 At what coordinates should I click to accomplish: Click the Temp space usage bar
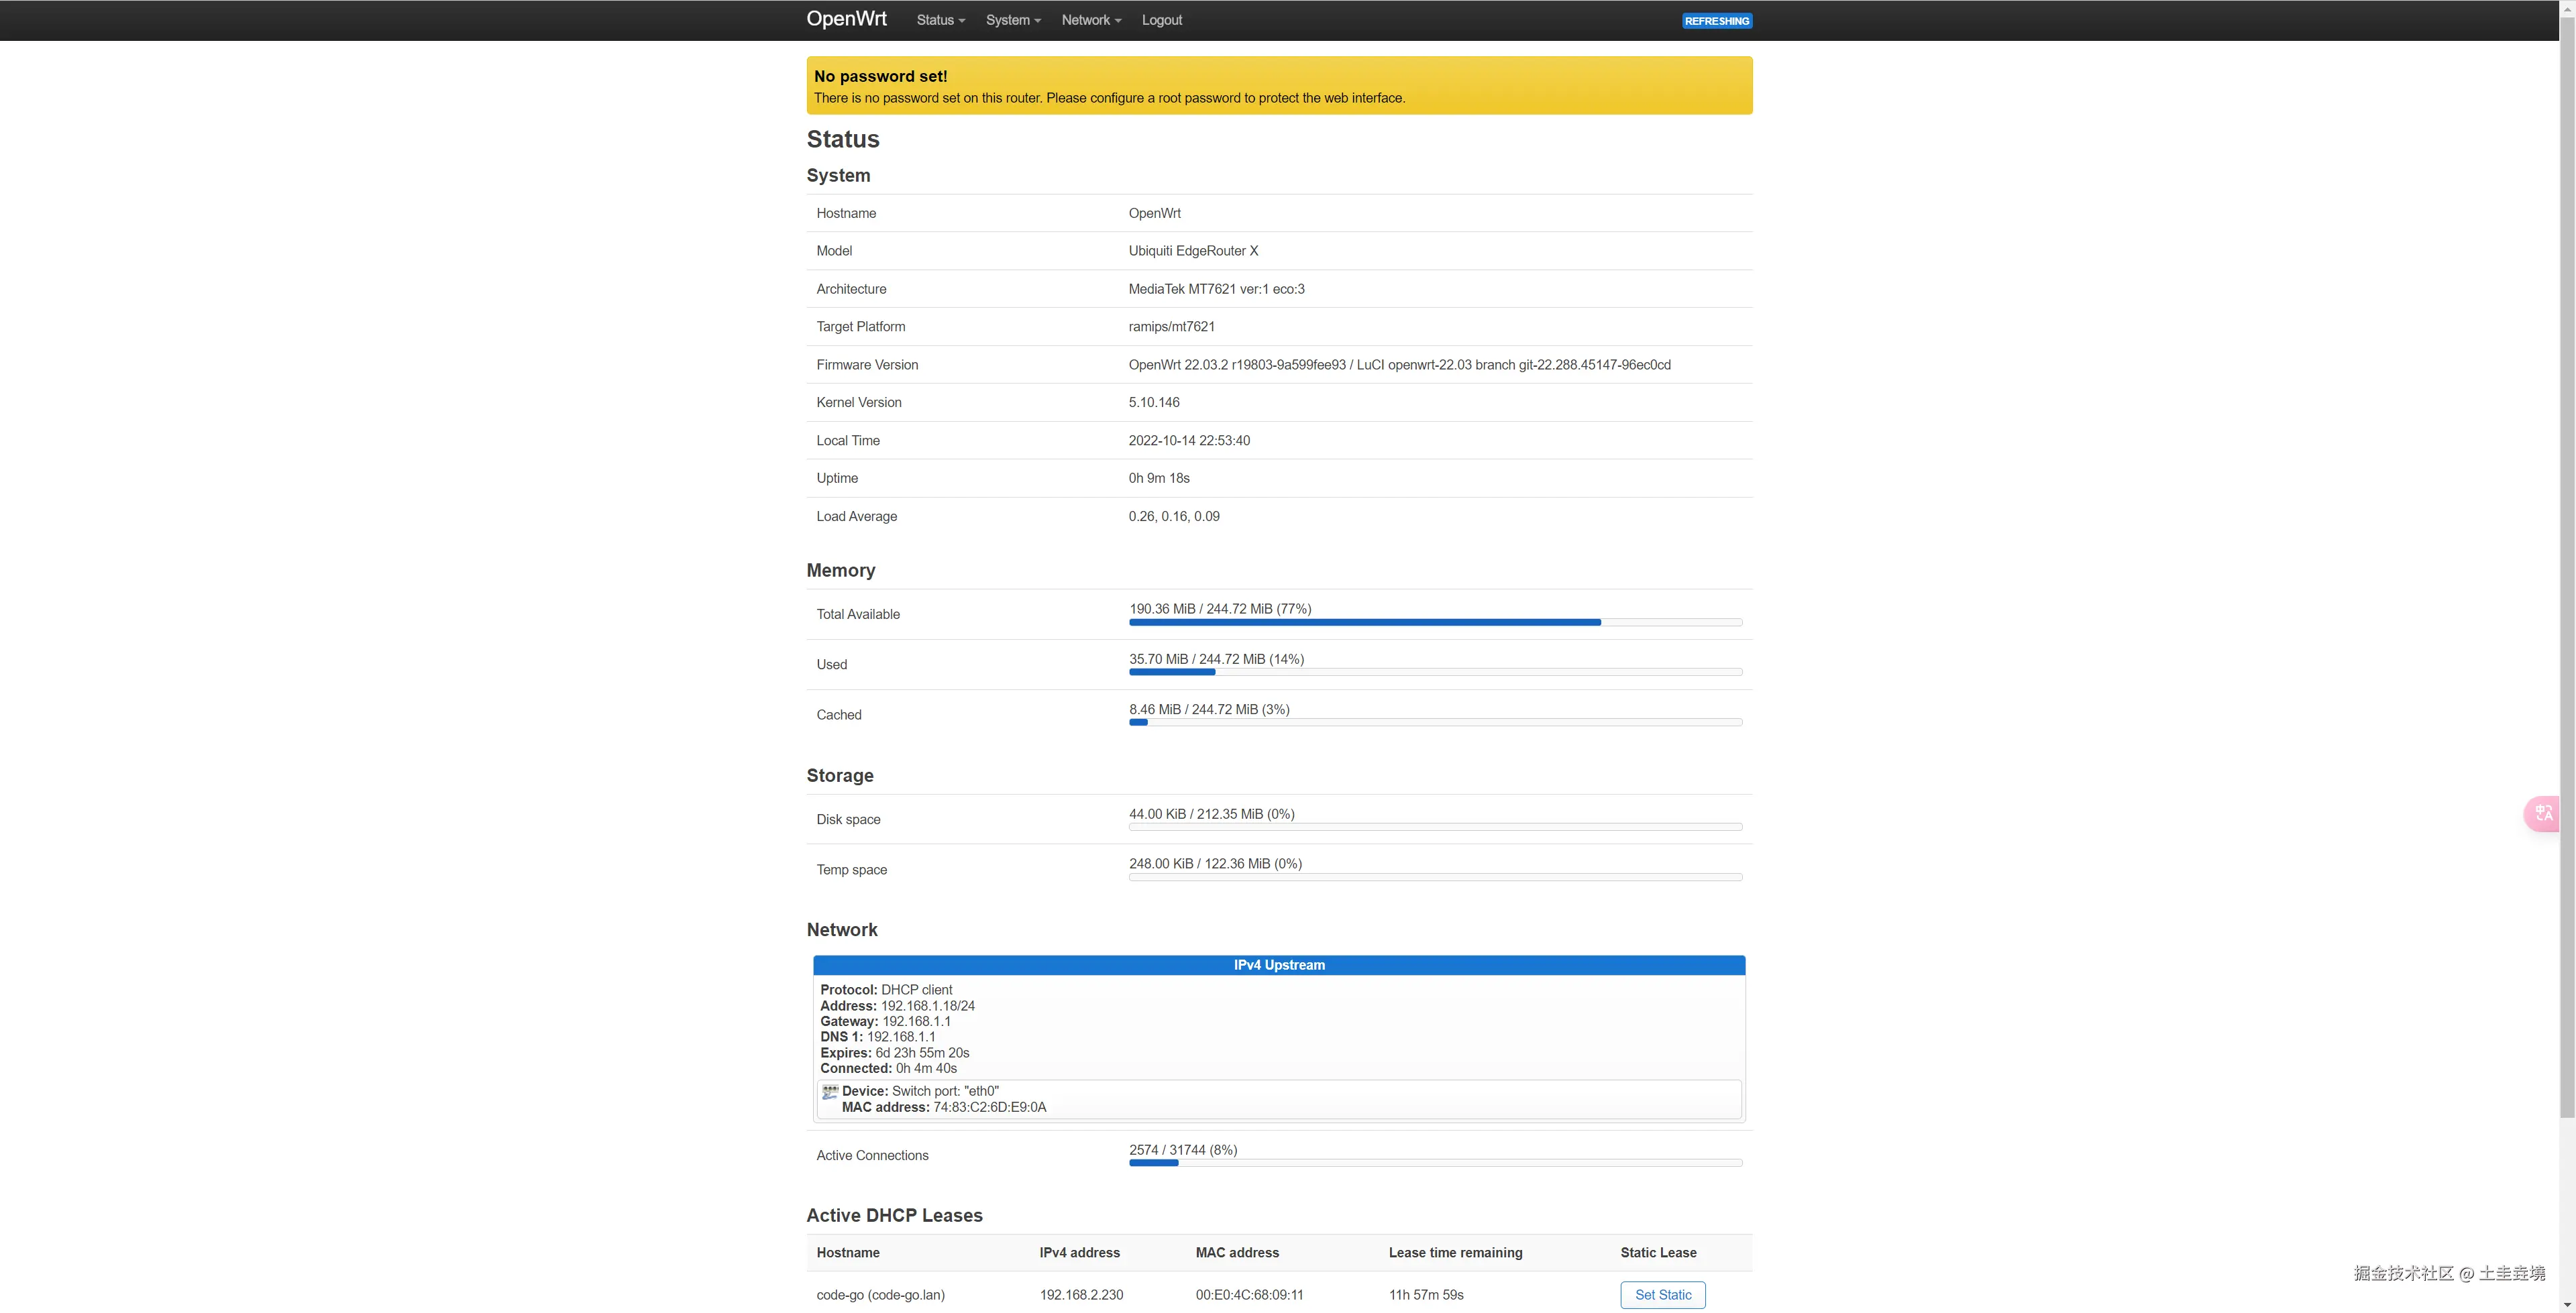(x=1435, y=877)
